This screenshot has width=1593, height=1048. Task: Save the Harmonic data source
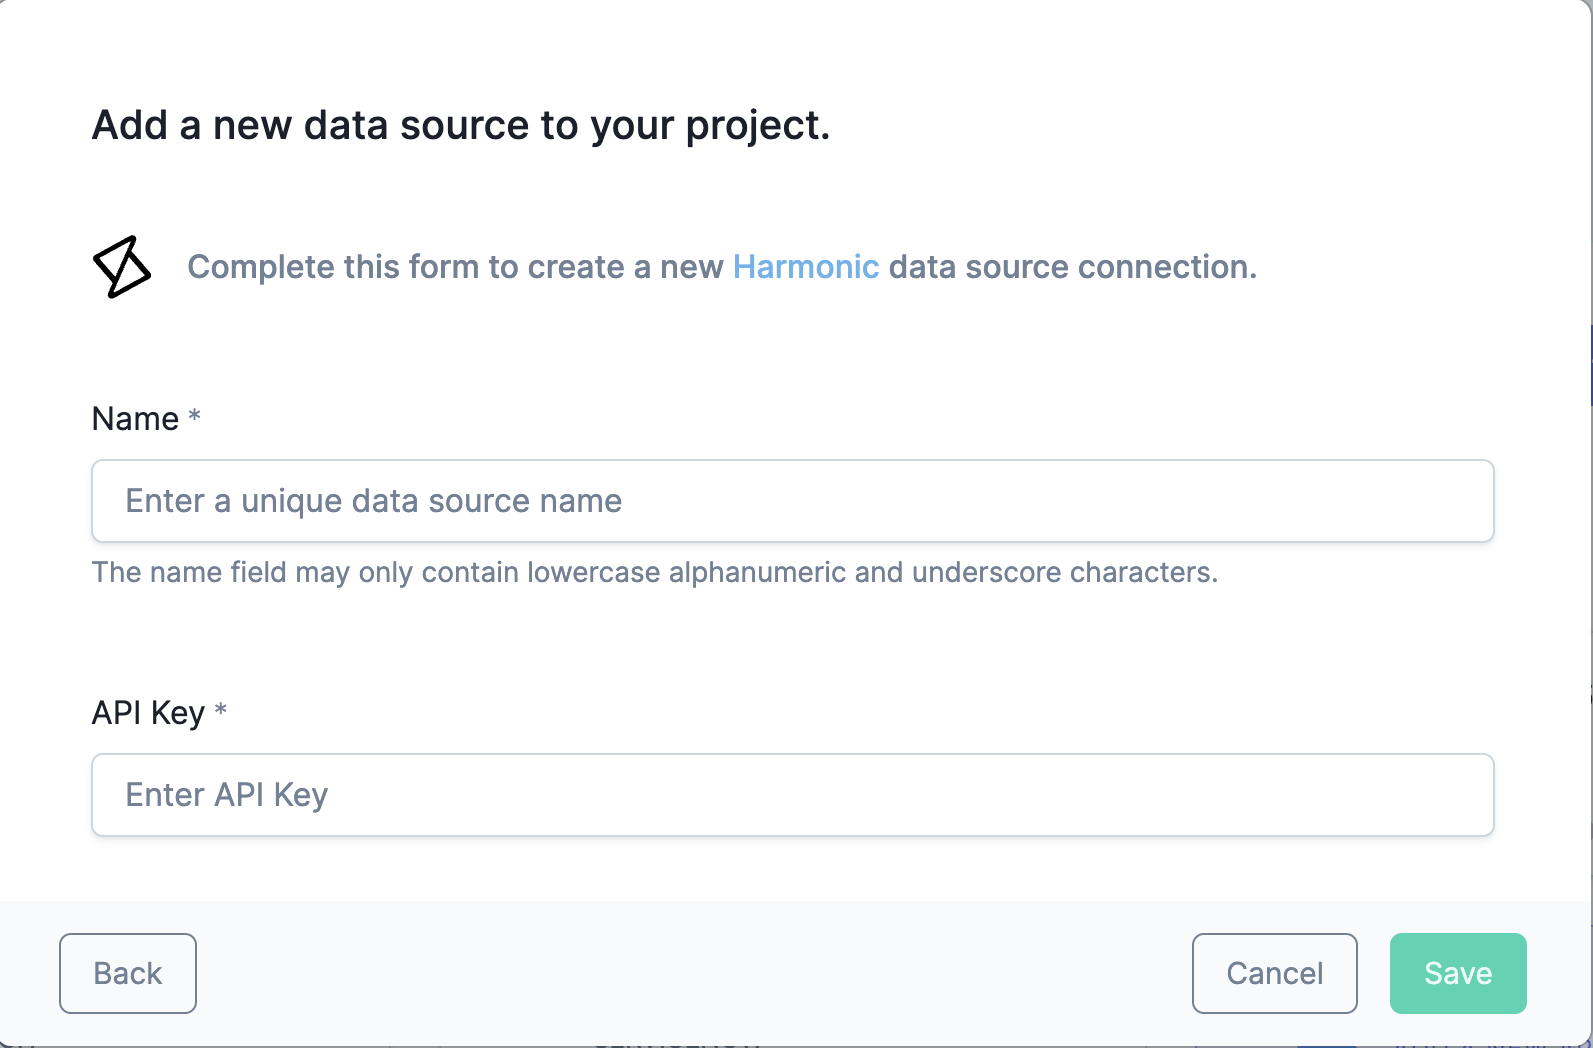[1458, 973]
